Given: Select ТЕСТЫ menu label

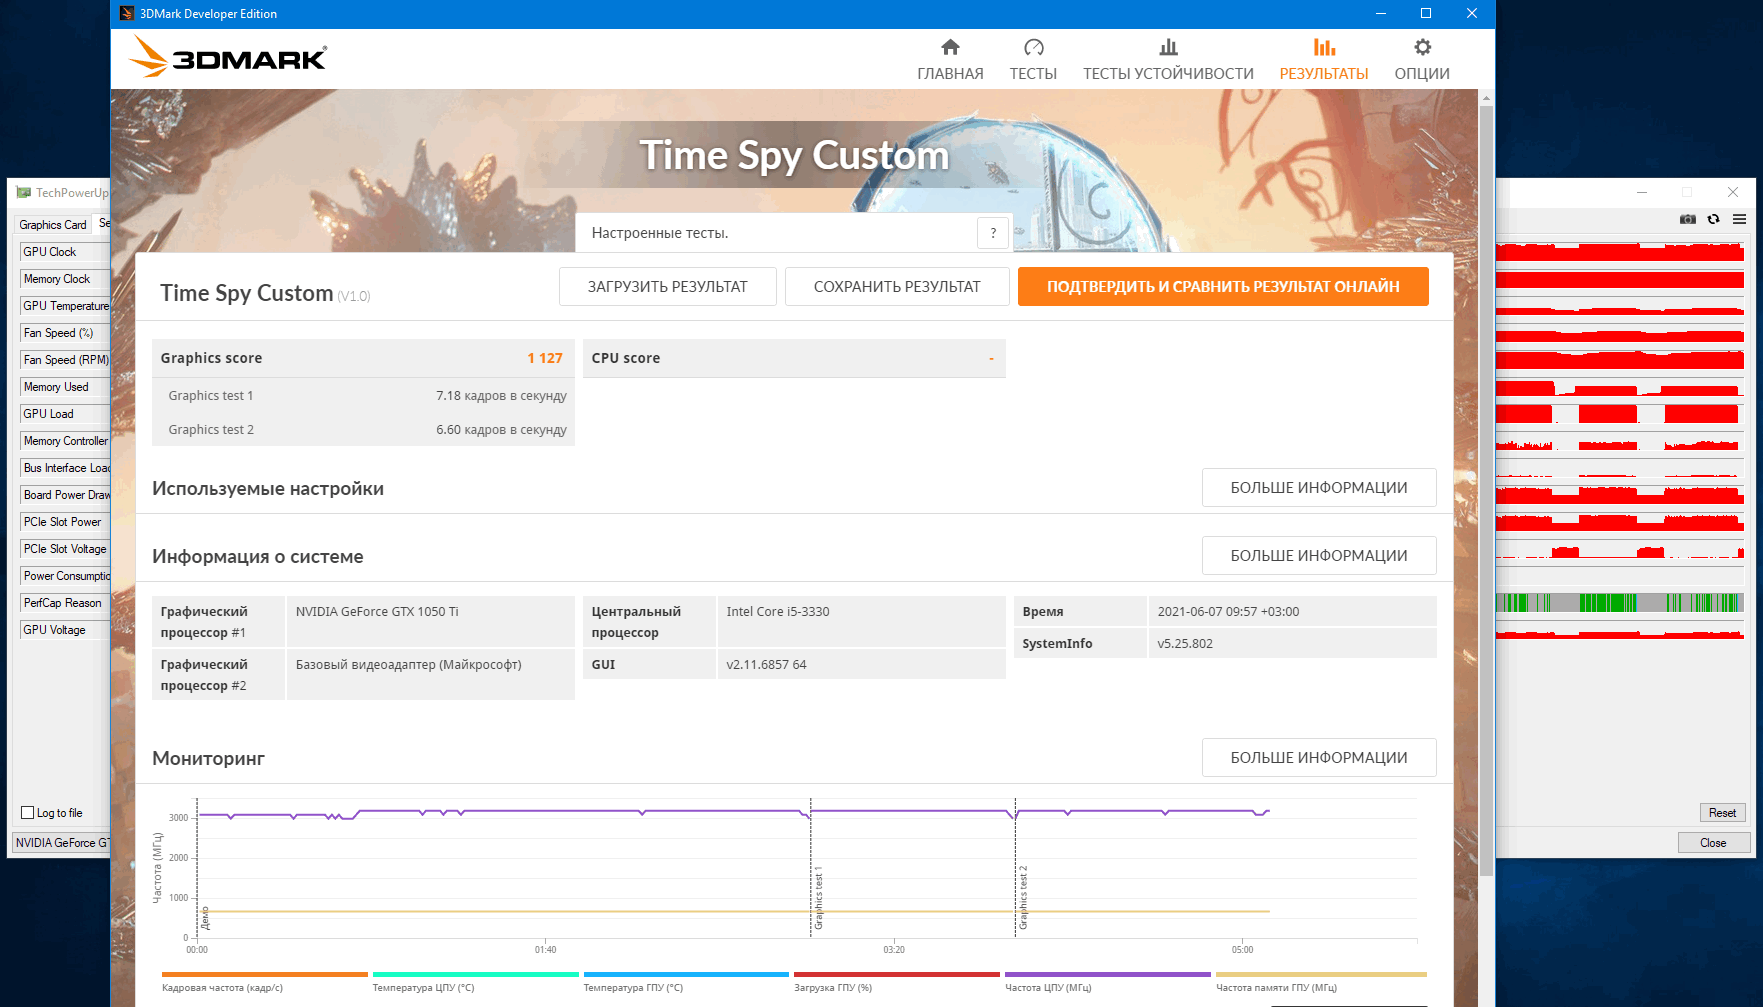Looking at the screenshot, I should click(x=1033, y=74).
